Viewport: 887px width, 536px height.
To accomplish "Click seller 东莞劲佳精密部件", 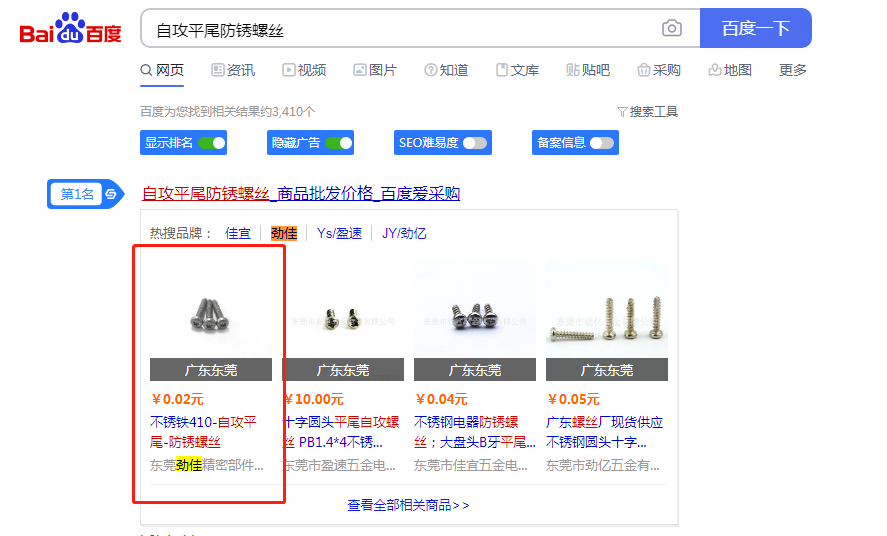I will (206, 465).
